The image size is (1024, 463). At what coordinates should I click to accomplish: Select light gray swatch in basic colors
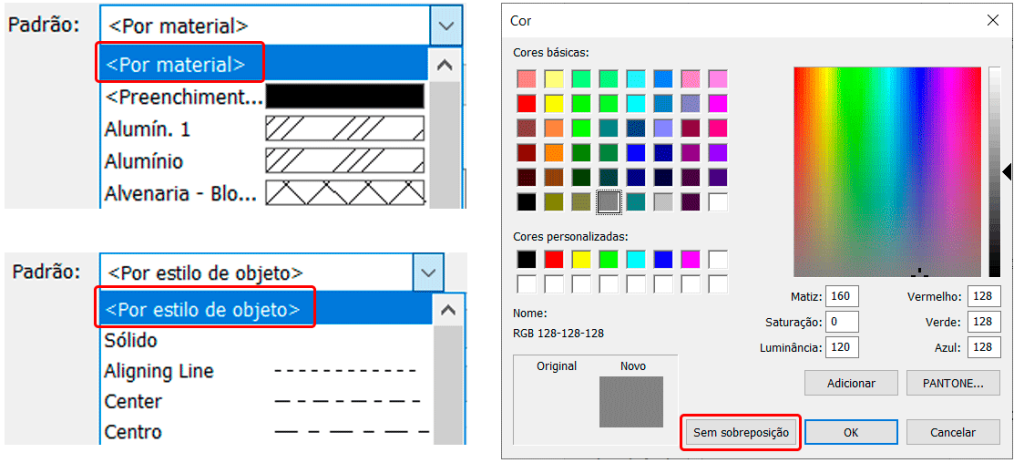pyautogui.click(x=663, y=202)
